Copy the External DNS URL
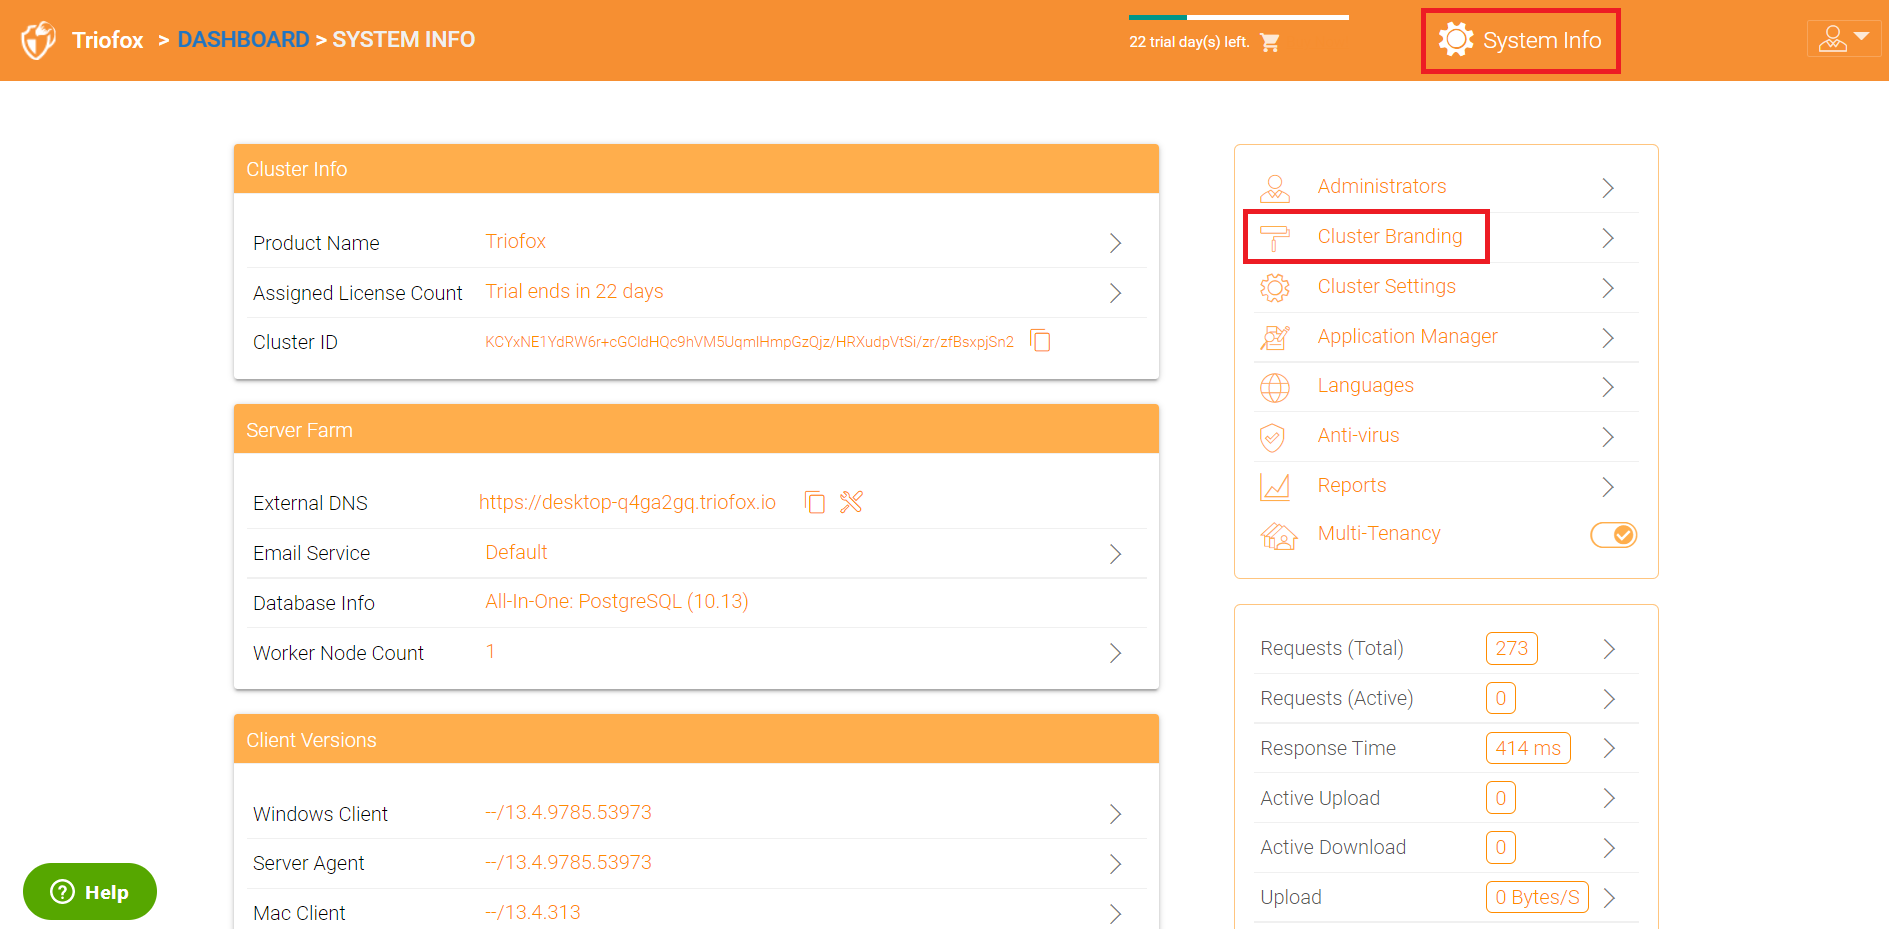 click(815, 502)
